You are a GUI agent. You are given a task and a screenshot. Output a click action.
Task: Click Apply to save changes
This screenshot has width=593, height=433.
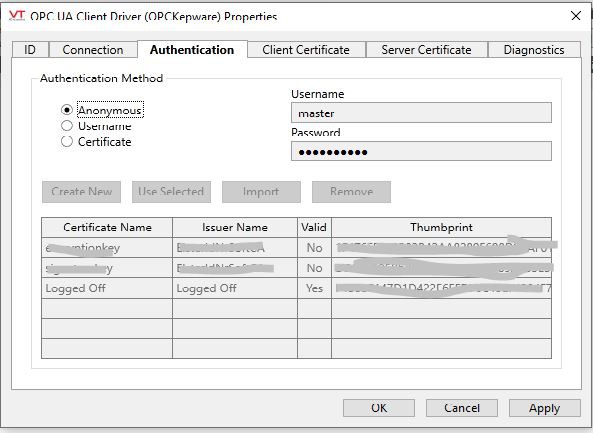[545, 408]
